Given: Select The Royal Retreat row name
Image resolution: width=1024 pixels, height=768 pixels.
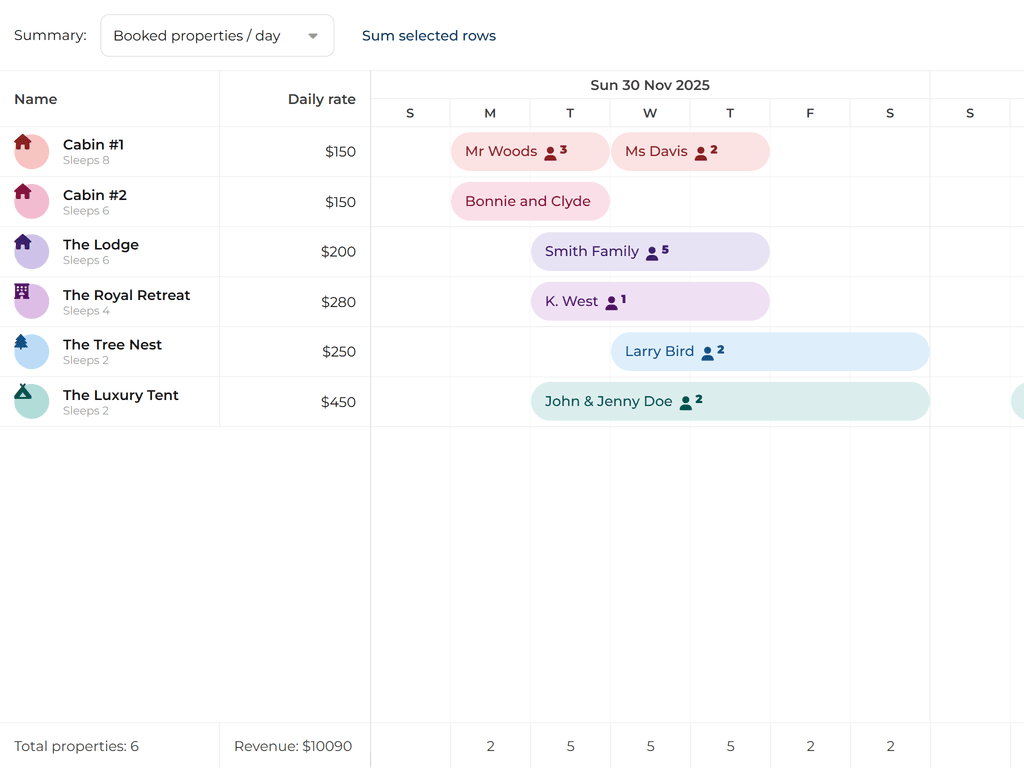Looking at the screenshot, I should pyautogui.click(x=126, y=295).
